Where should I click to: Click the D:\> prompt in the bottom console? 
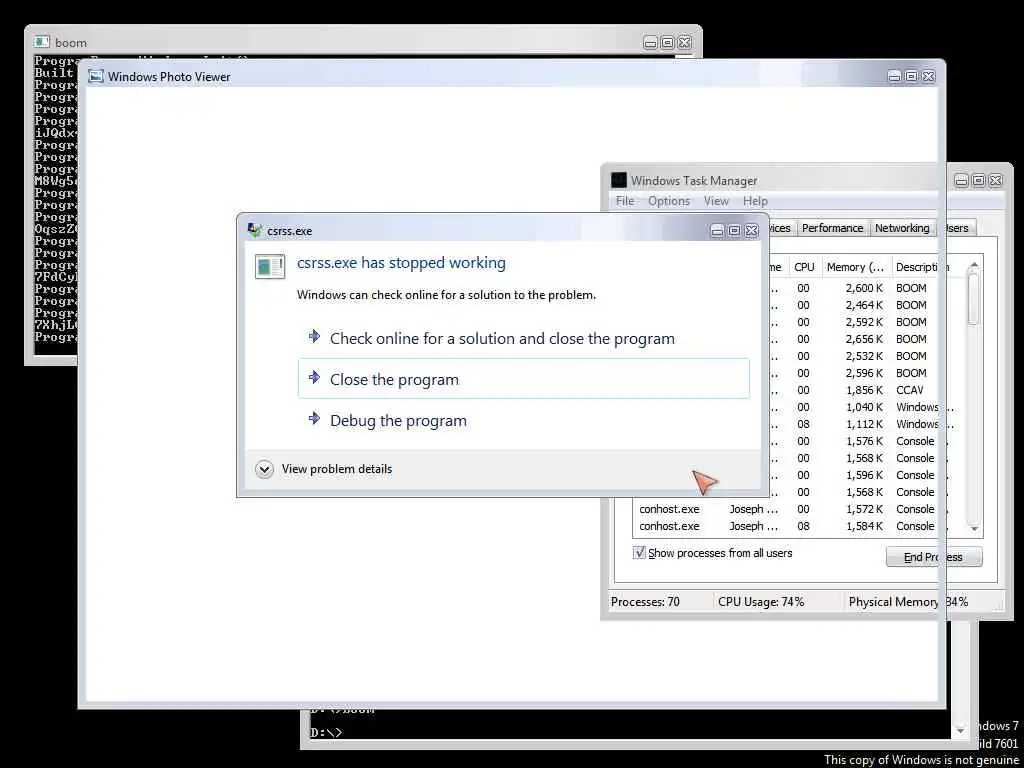pos(326,733)
